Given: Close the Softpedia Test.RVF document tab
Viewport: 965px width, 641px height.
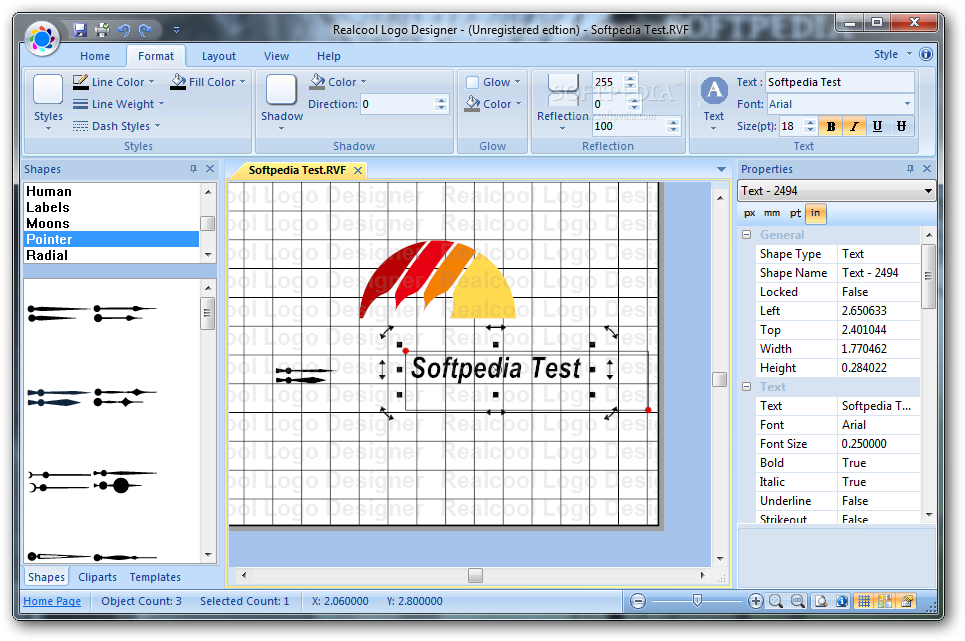Looking at the screenshot, I should (x=358, y=170).
